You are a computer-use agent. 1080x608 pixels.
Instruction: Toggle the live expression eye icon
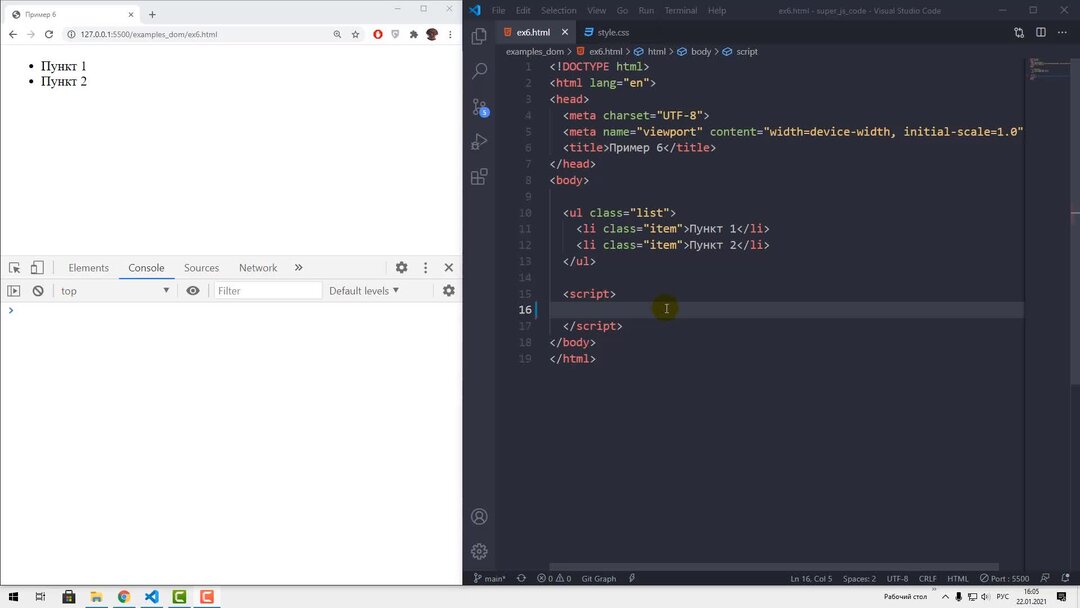point(193,291)
